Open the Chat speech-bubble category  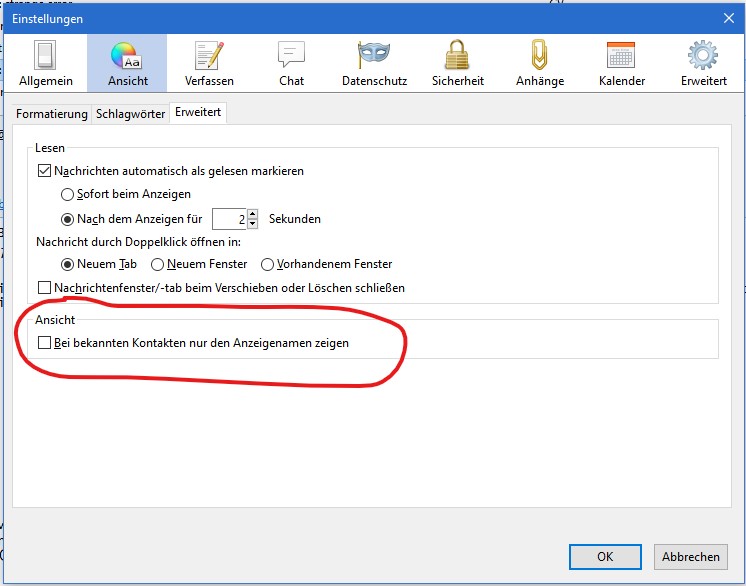(x=291, y=63)
